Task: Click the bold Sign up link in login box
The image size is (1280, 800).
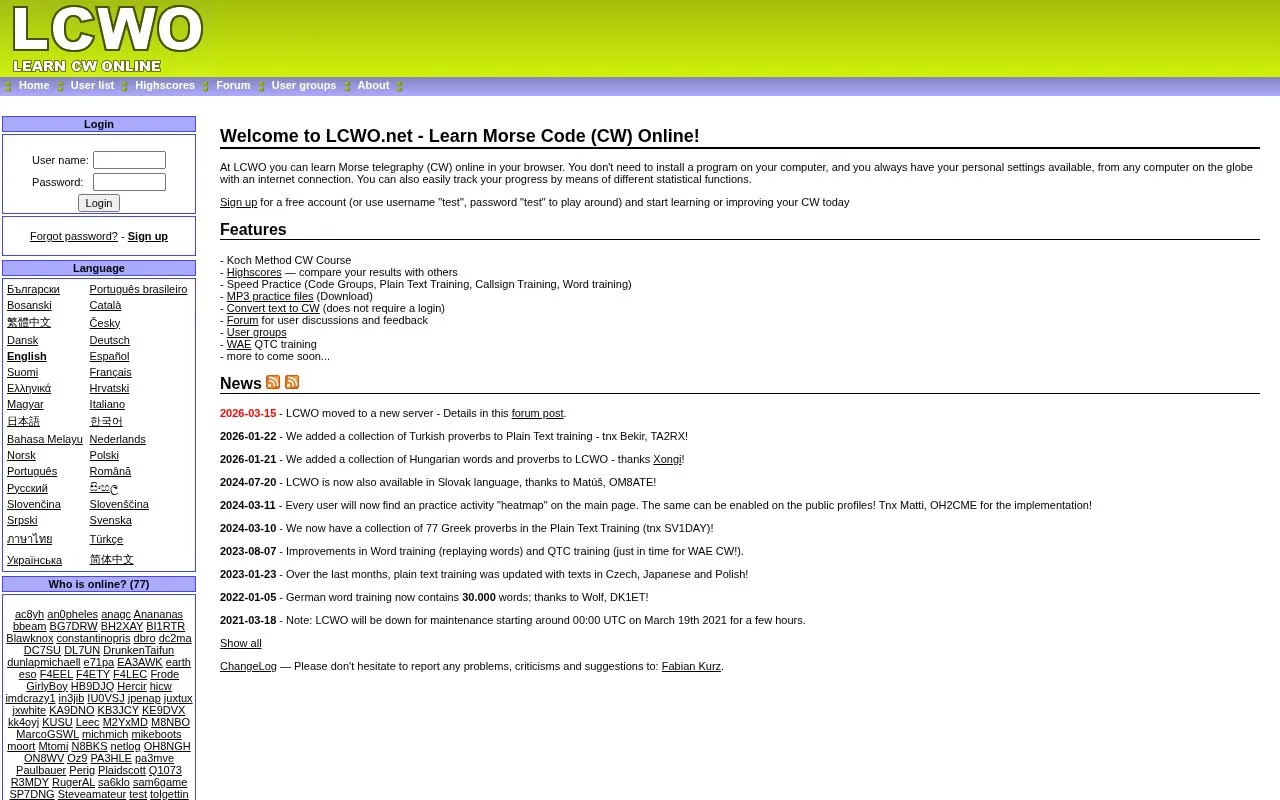Action: coord(148,236)
